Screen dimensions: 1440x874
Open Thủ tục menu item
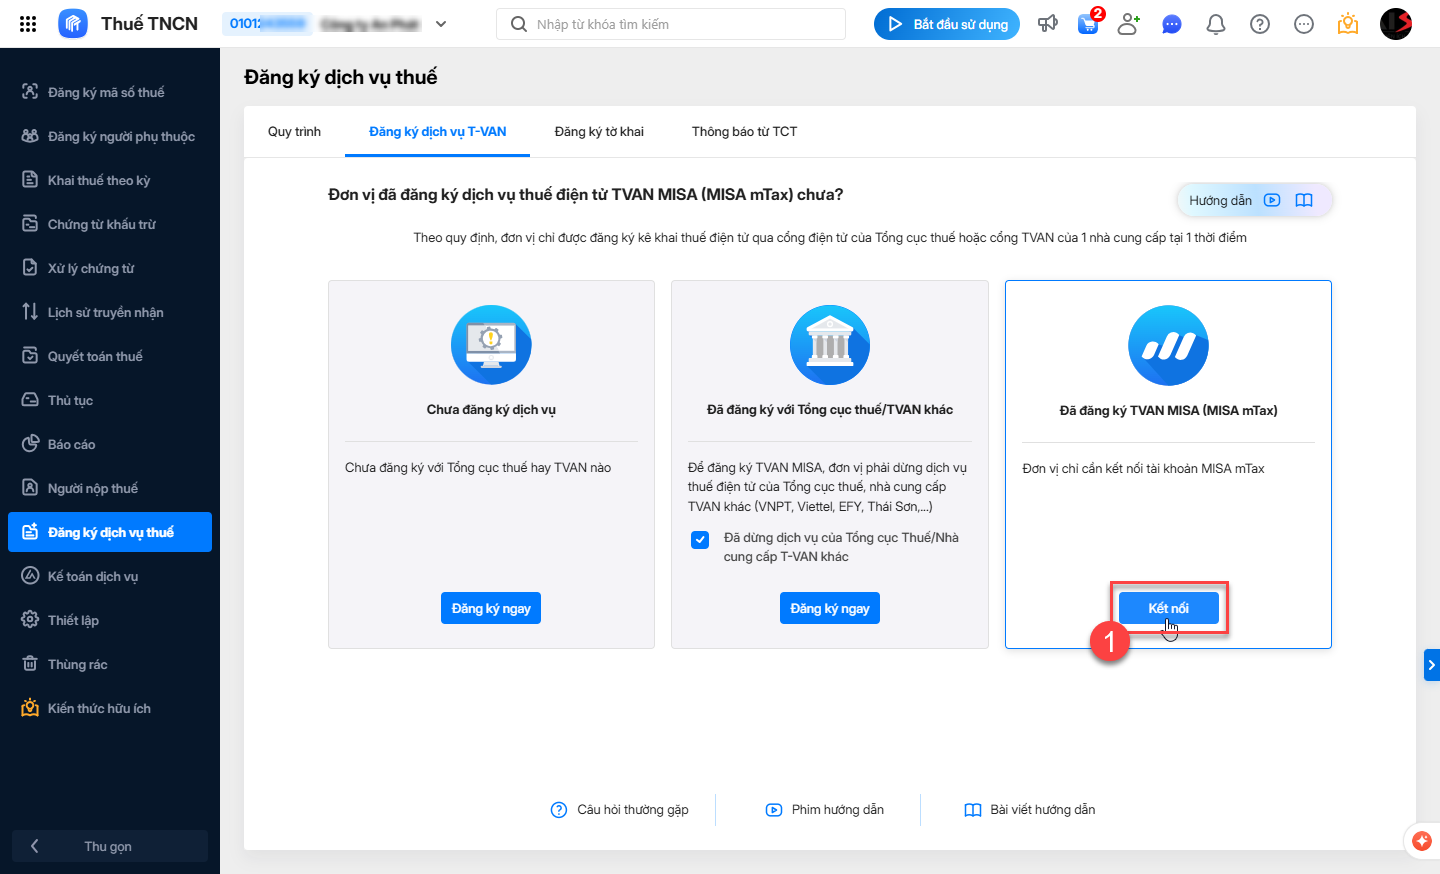(110, 400)
